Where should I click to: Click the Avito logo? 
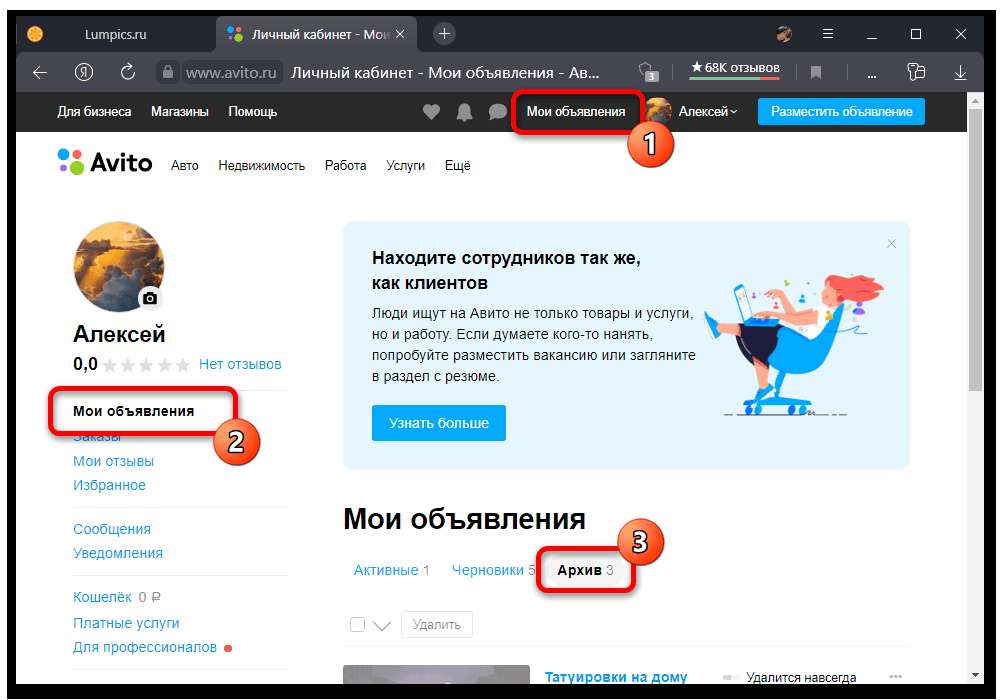[105, 163]
